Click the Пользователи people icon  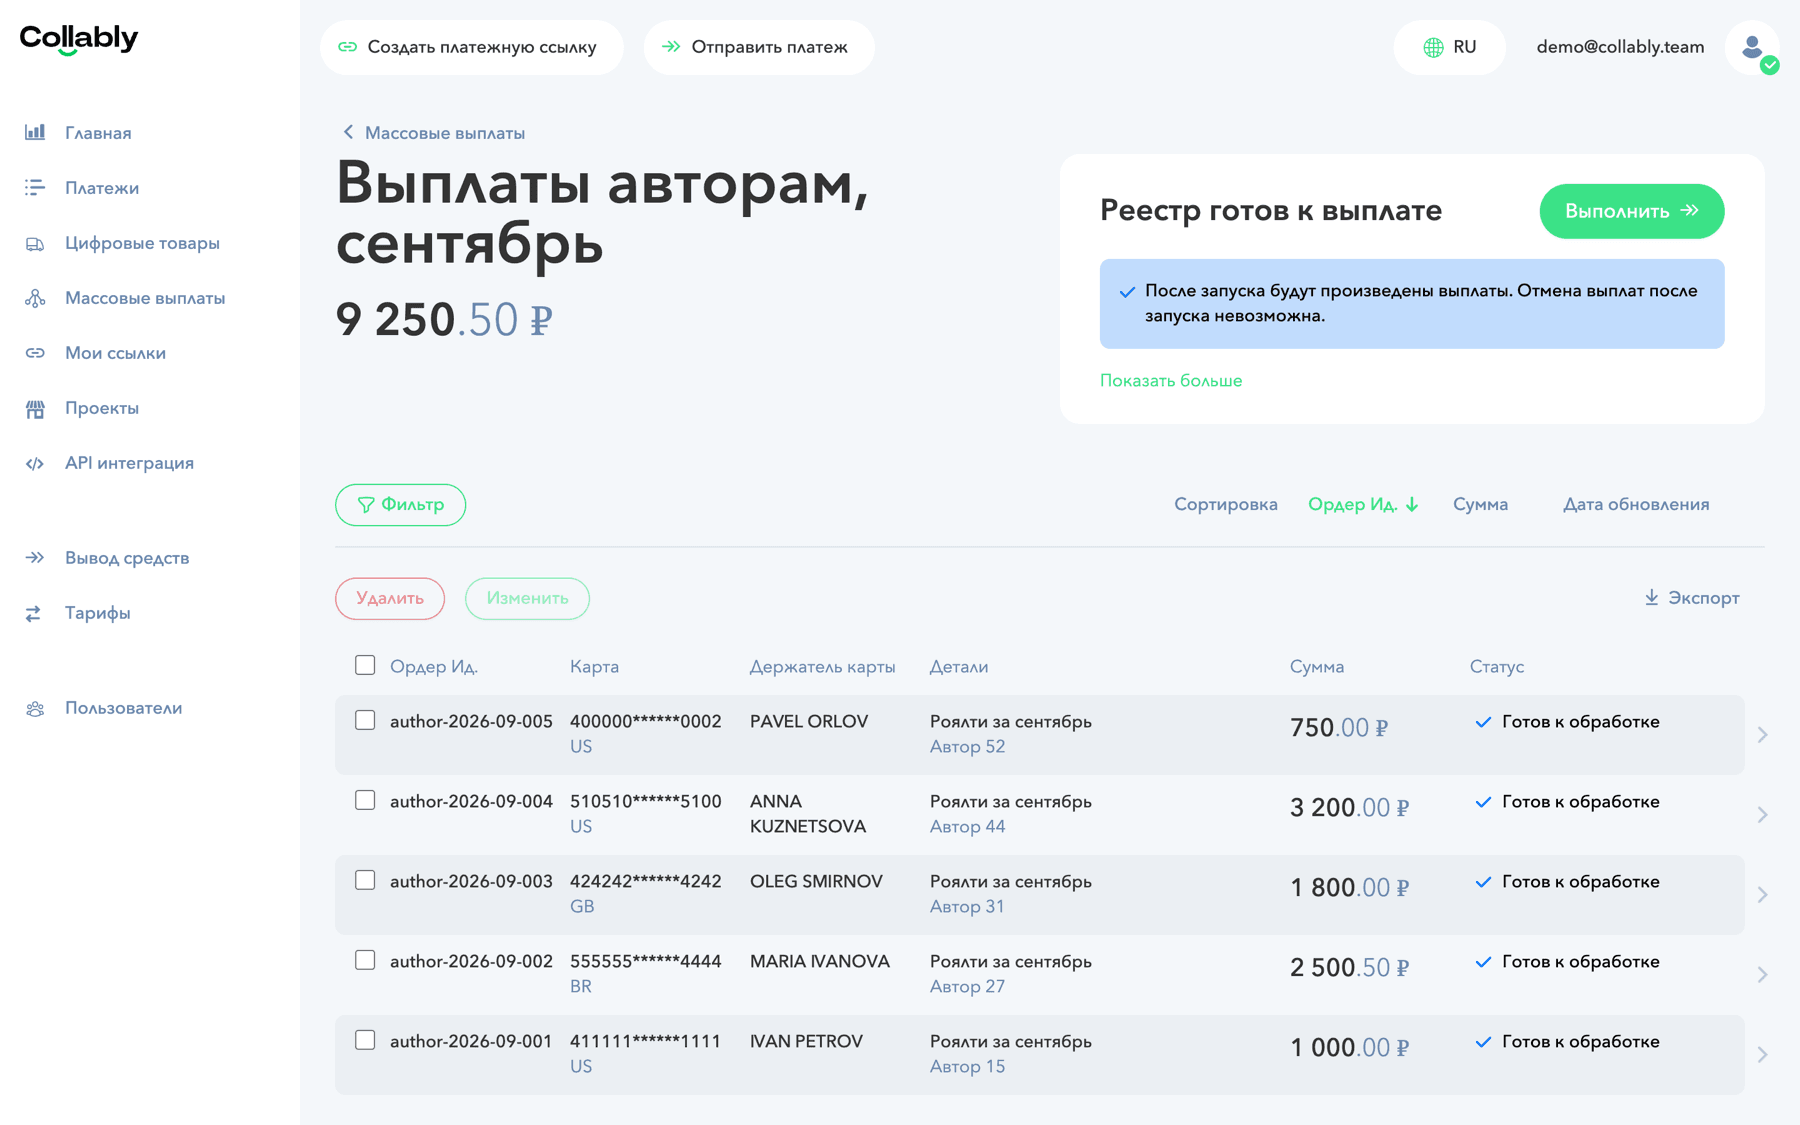point(35,708)
